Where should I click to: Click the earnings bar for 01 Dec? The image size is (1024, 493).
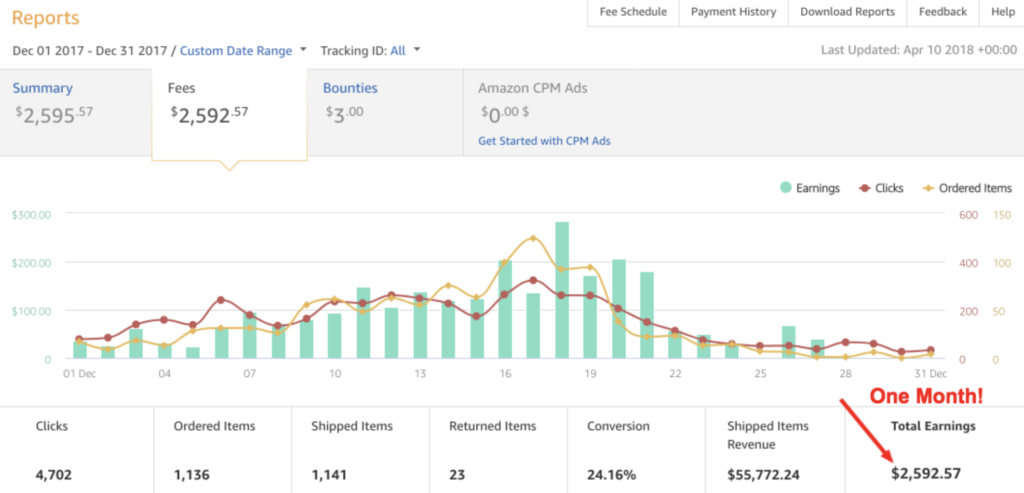click(x=80, y=350)
